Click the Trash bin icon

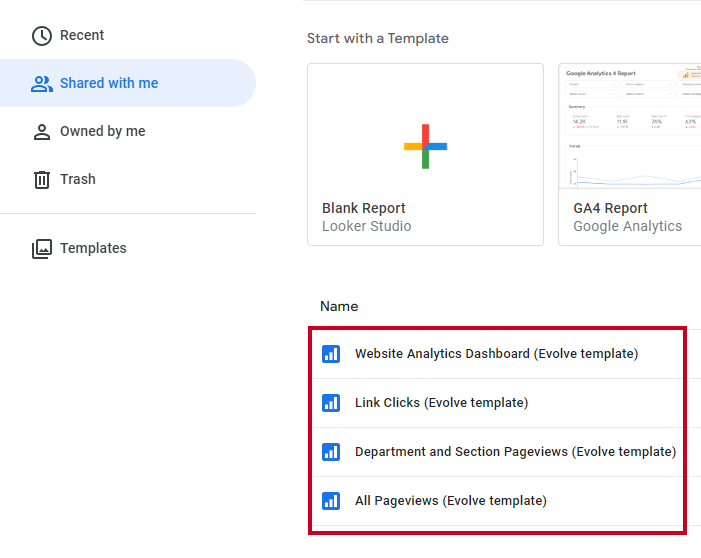click(42, 180)
